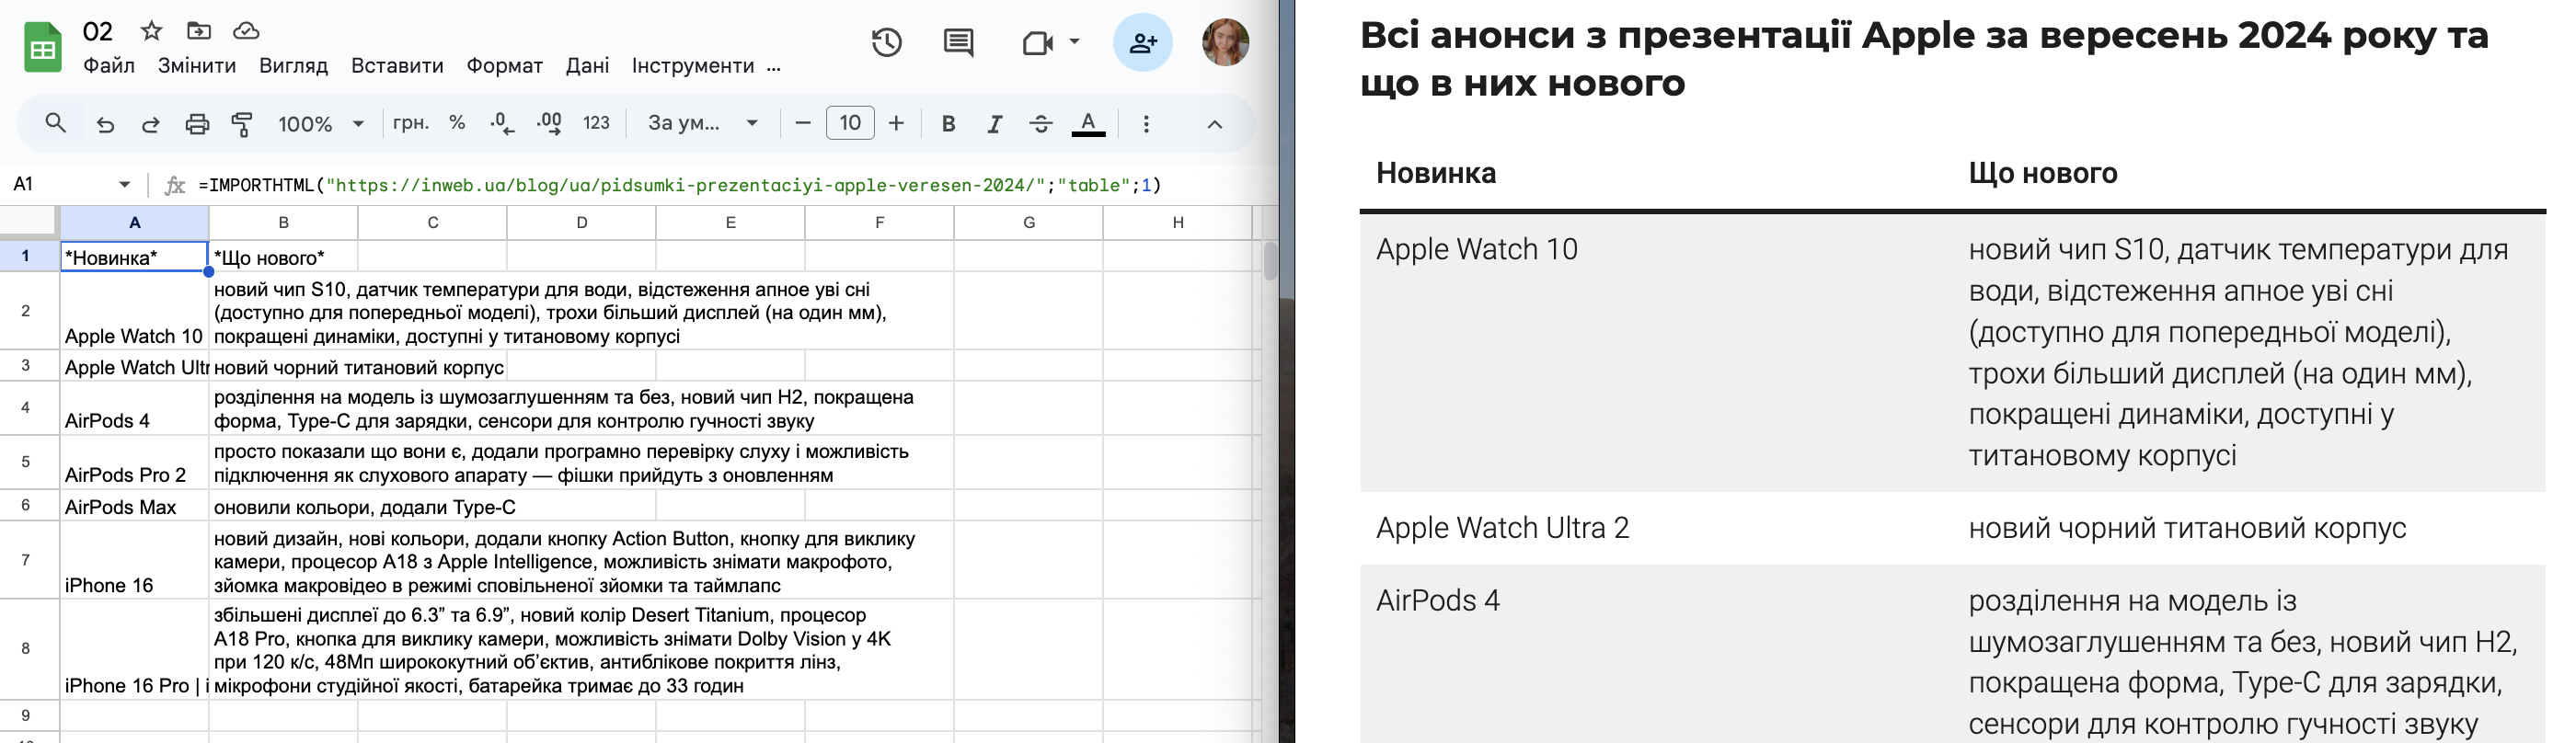
Task: Search the menus magnifier icon
Action: click(x=56, y=123)
